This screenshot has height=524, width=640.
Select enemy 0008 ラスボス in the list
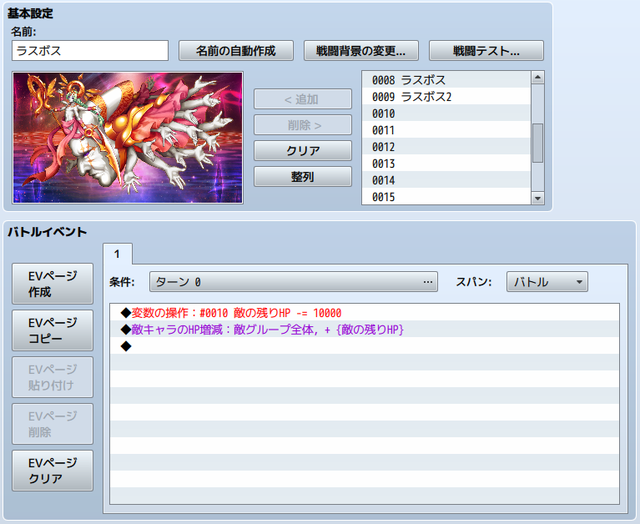coord(446,80)
